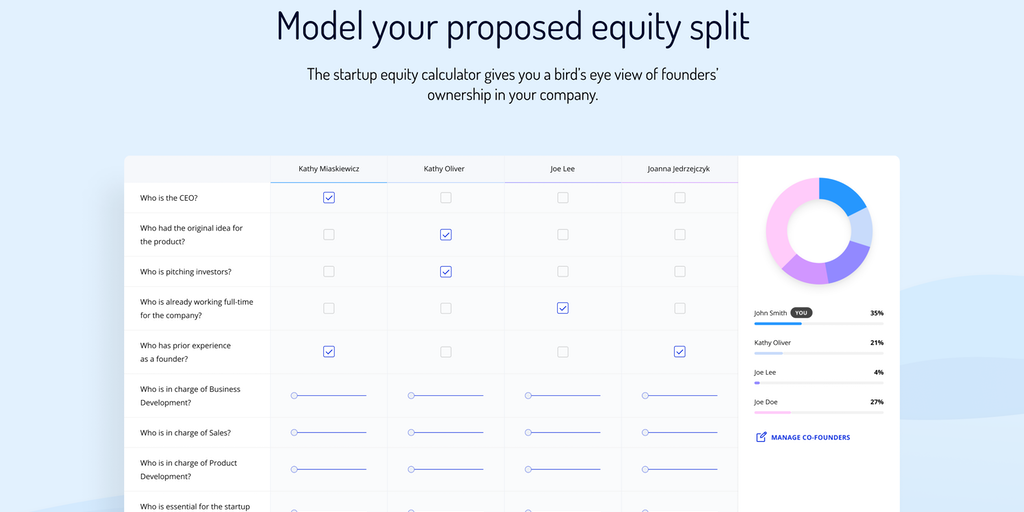This screenshot has height=512, width=1024.
Task: Click Kathy Oliver's Sales slider handle
Action: click(x=411, y=433)
